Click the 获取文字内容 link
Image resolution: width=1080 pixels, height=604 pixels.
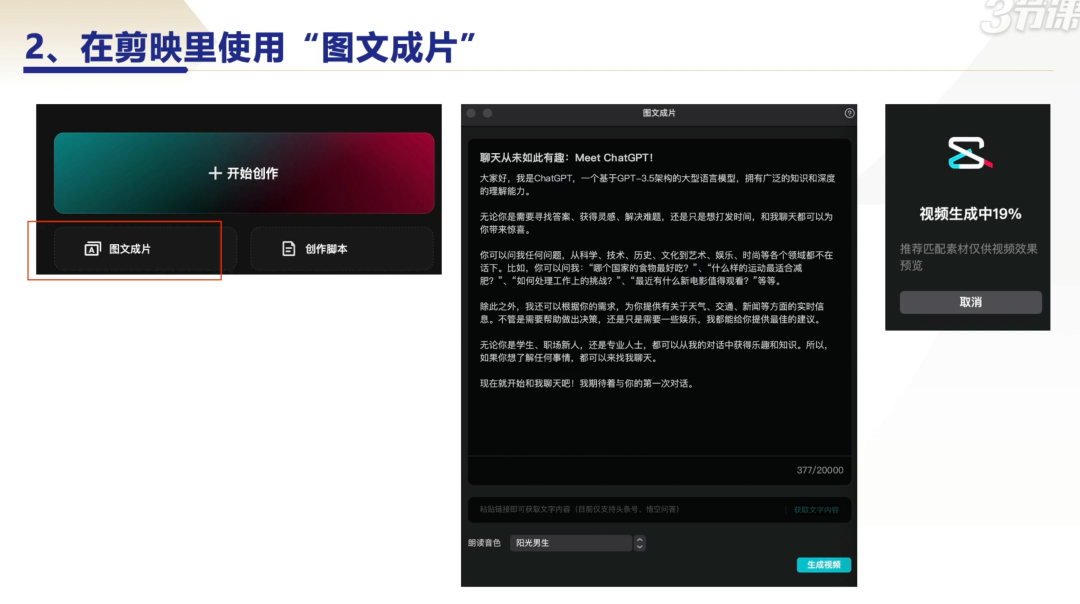pyautogui.click(x=816, y=510)
